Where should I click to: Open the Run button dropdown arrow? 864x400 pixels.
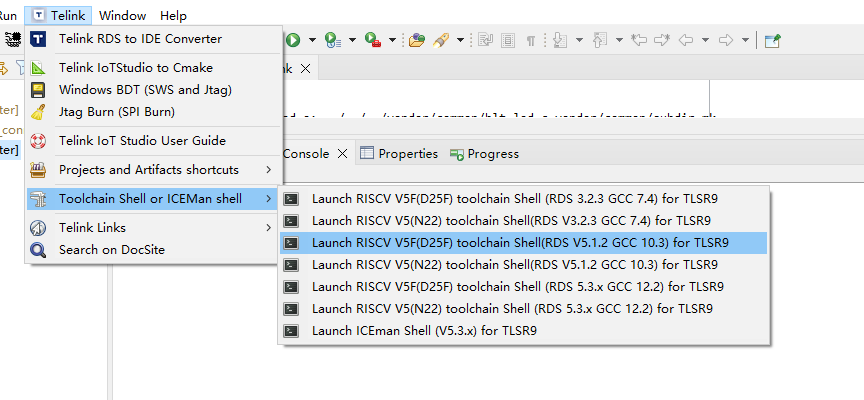(312, 40)
